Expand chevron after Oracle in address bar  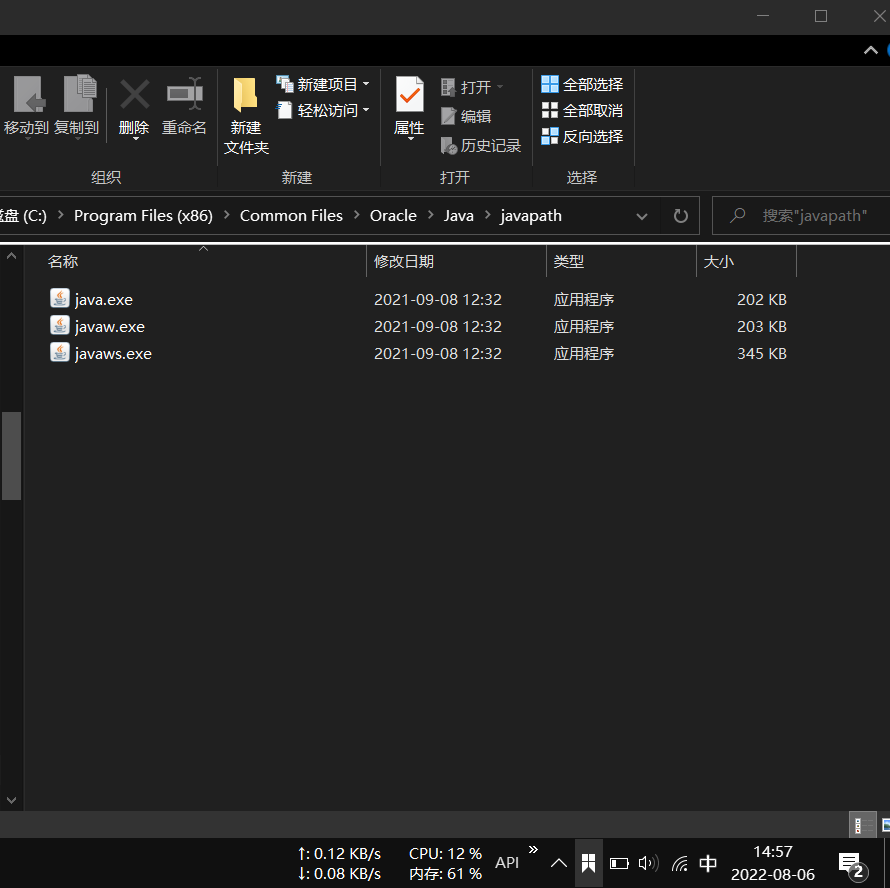430,215
